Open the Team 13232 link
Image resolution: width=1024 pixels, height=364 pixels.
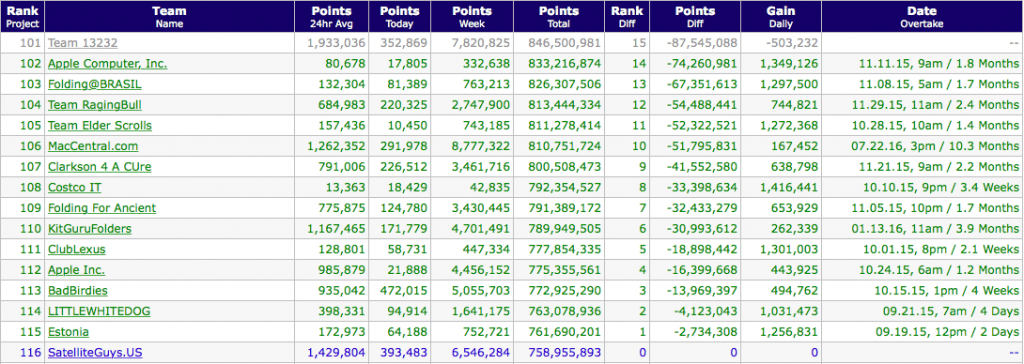pos(82,43)
